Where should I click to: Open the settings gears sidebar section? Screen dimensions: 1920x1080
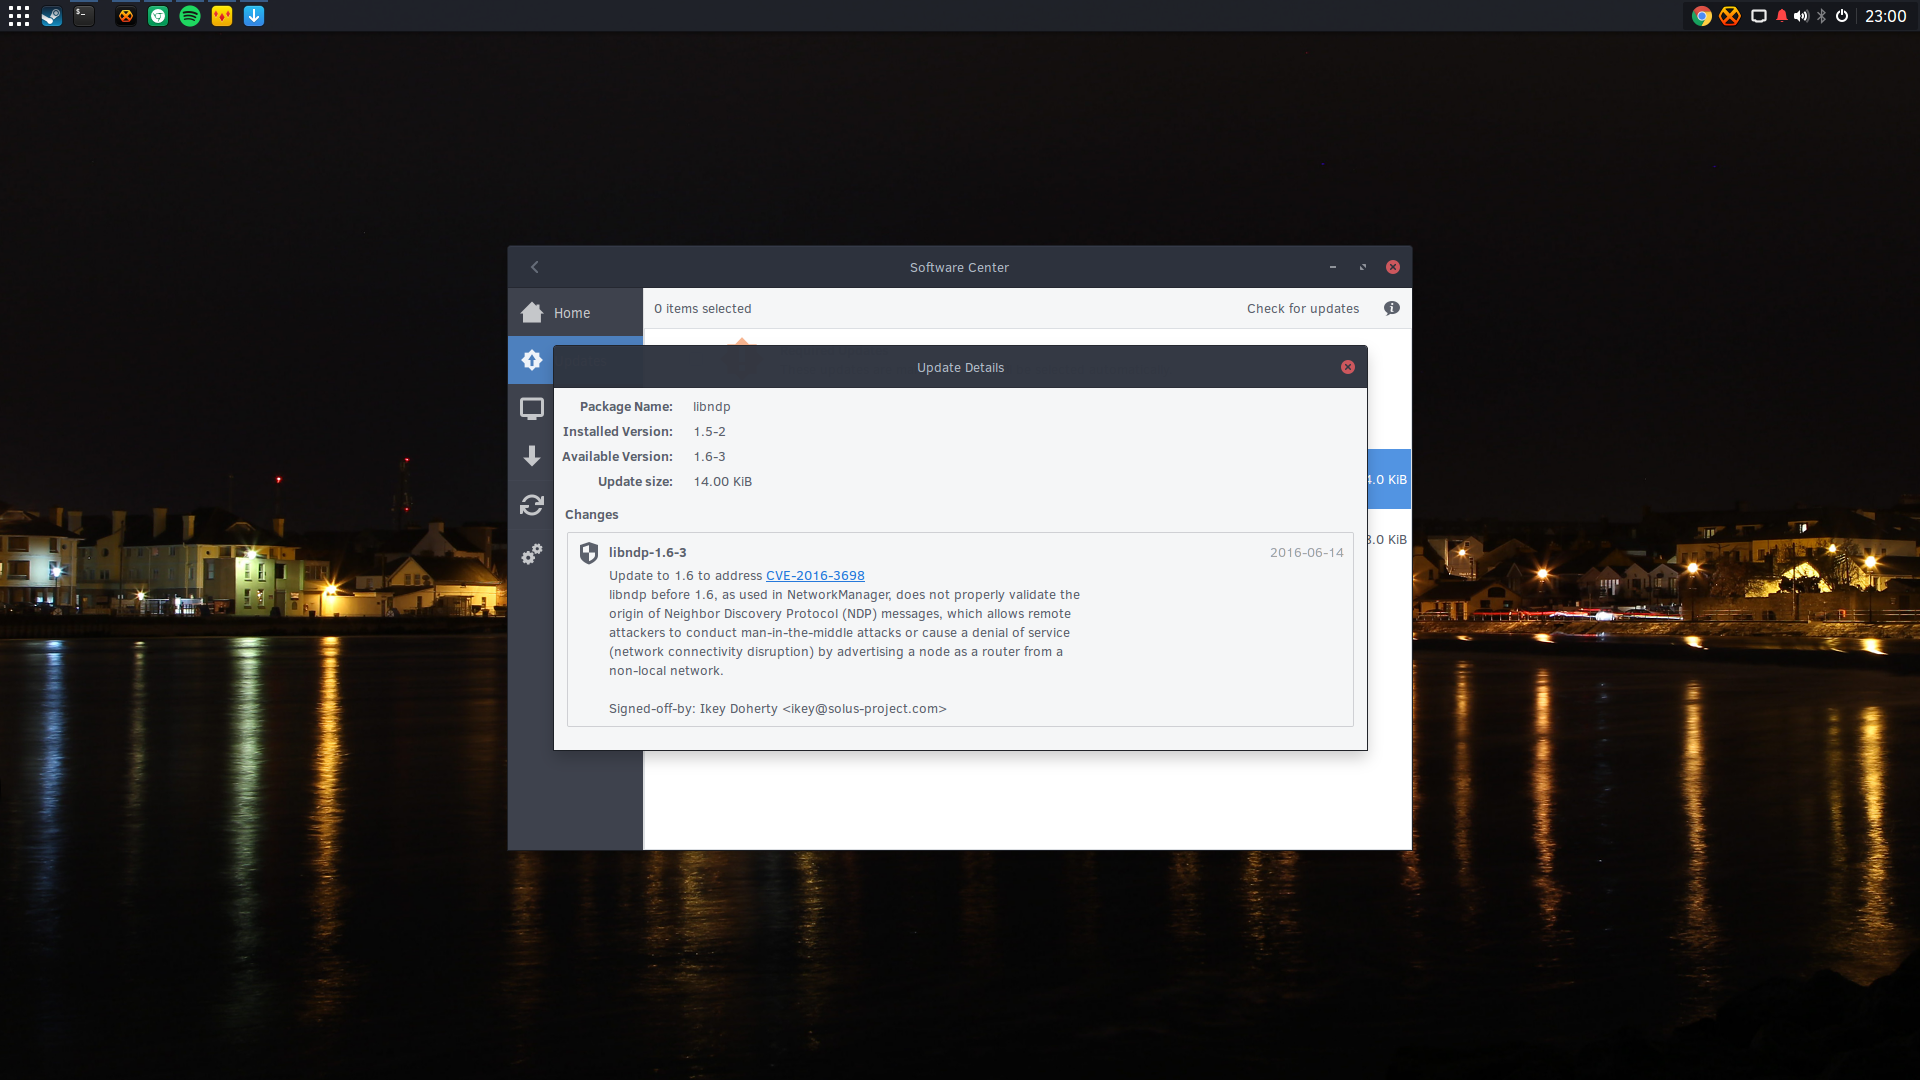[x=531, y=553]
